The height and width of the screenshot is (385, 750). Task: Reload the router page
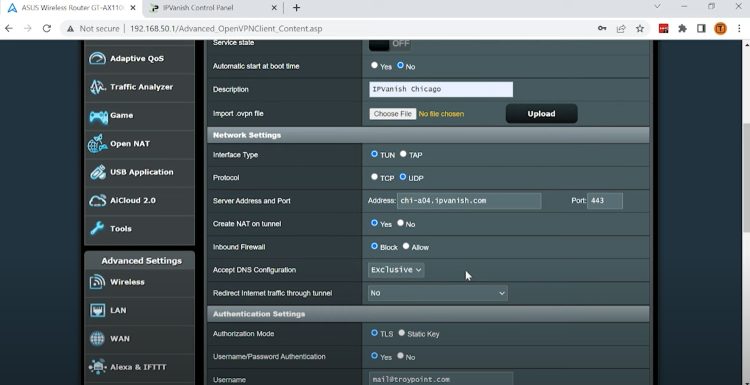coord(46,29)
